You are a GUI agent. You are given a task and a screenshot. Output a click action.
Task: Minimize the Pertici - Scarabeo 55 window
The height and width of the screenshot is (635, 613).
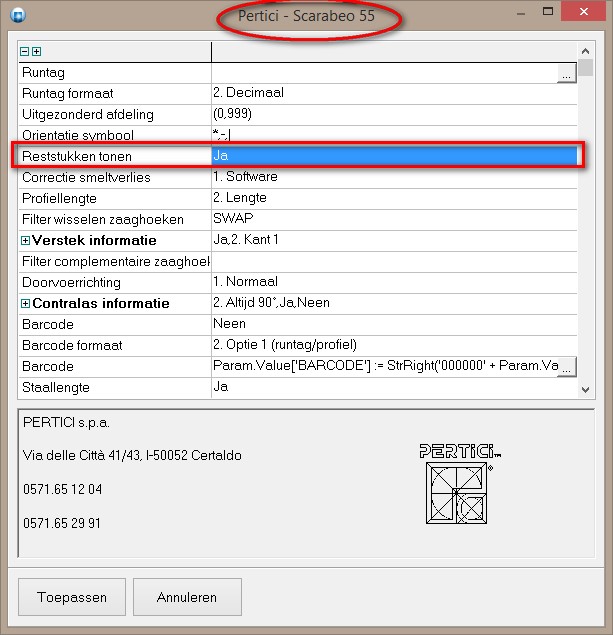[x=521, y=13]
